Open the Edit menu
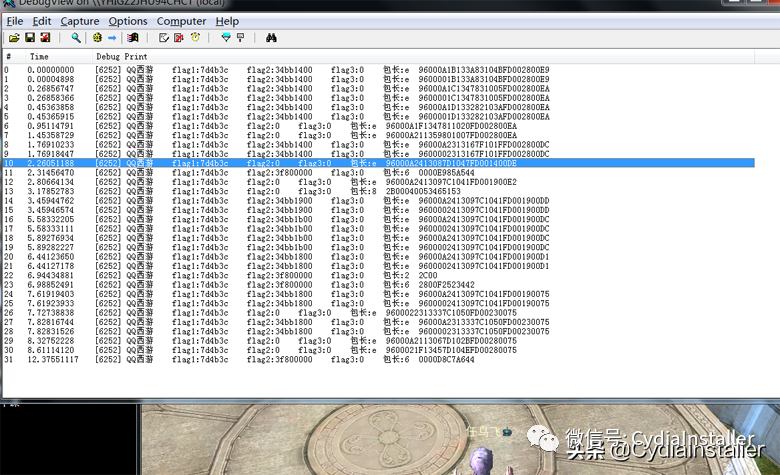 42,21
